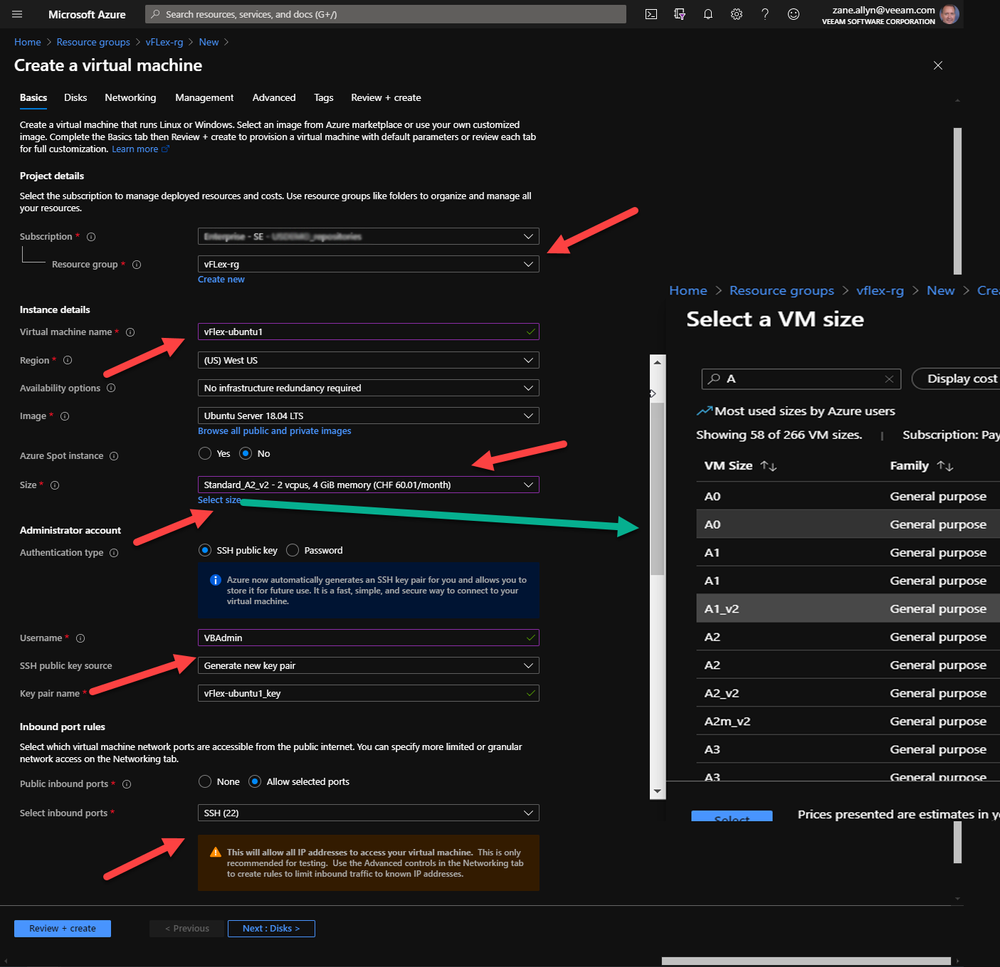Click the Username field containing VBAdmin
The width and height of the screenshot is (1000, 967).
[x=368, y=638]
